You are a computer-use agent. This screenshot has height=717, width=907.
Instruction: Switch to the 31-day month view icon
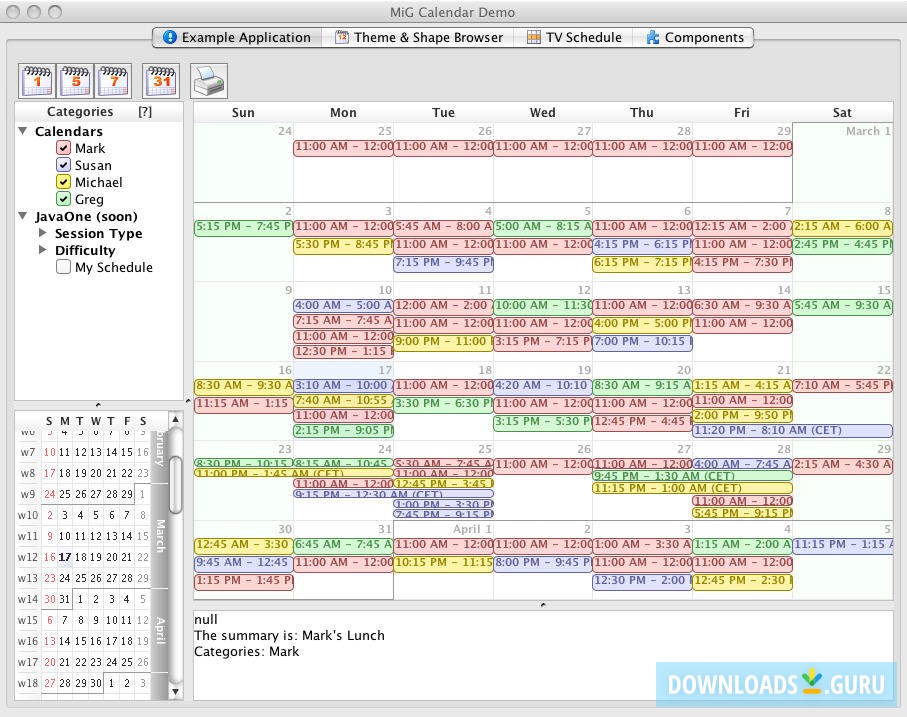161,81
